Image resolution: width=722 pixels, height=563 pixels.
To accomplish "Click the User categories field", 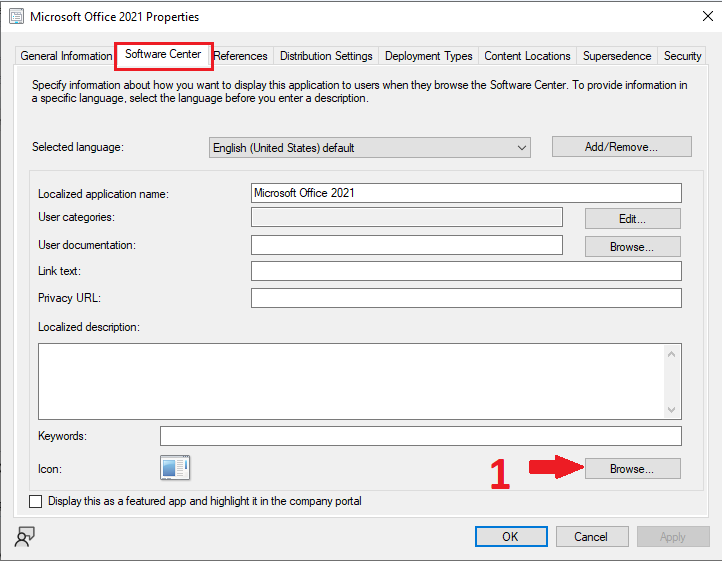I will tap(407, 217).
